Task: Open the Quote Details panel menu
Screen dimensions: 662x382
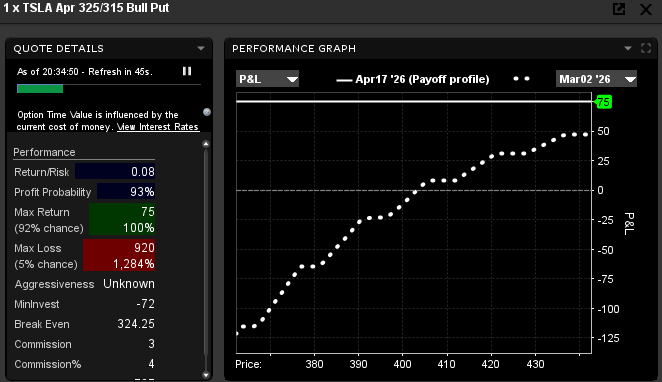Action: (201, 49)
